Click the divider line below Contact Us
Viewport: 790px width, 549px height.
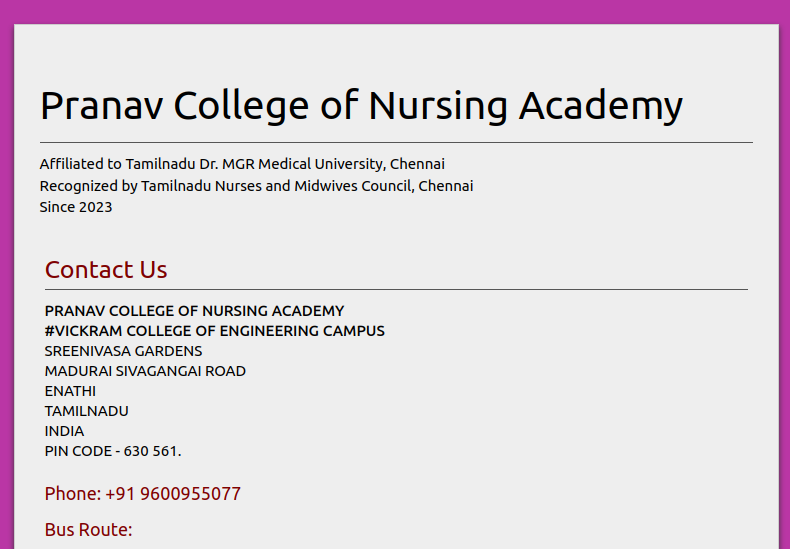pyautogui.click(x=397, y=290)
